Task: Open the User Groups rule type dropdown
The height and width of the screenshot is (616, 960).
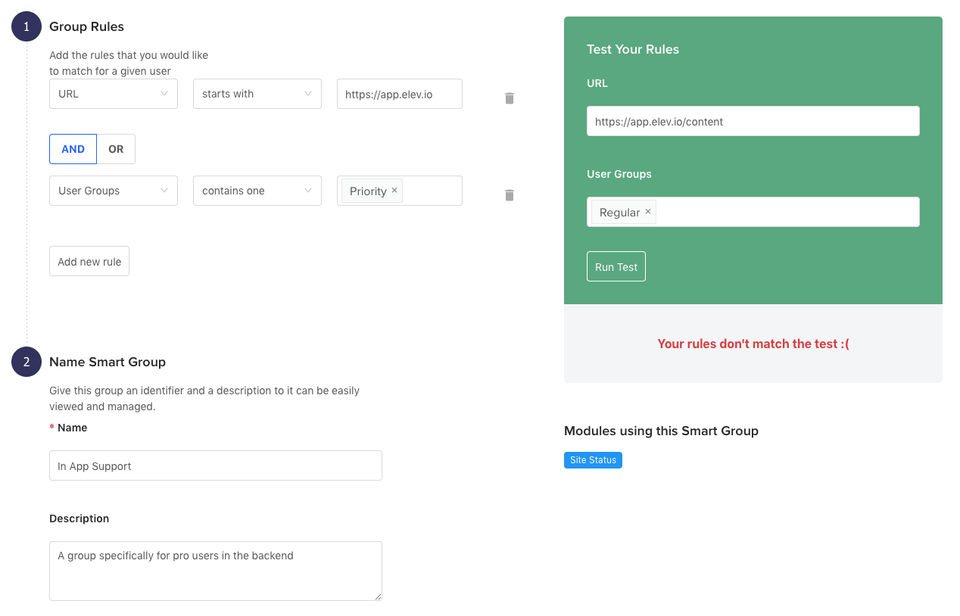Action: coord(113,191)
